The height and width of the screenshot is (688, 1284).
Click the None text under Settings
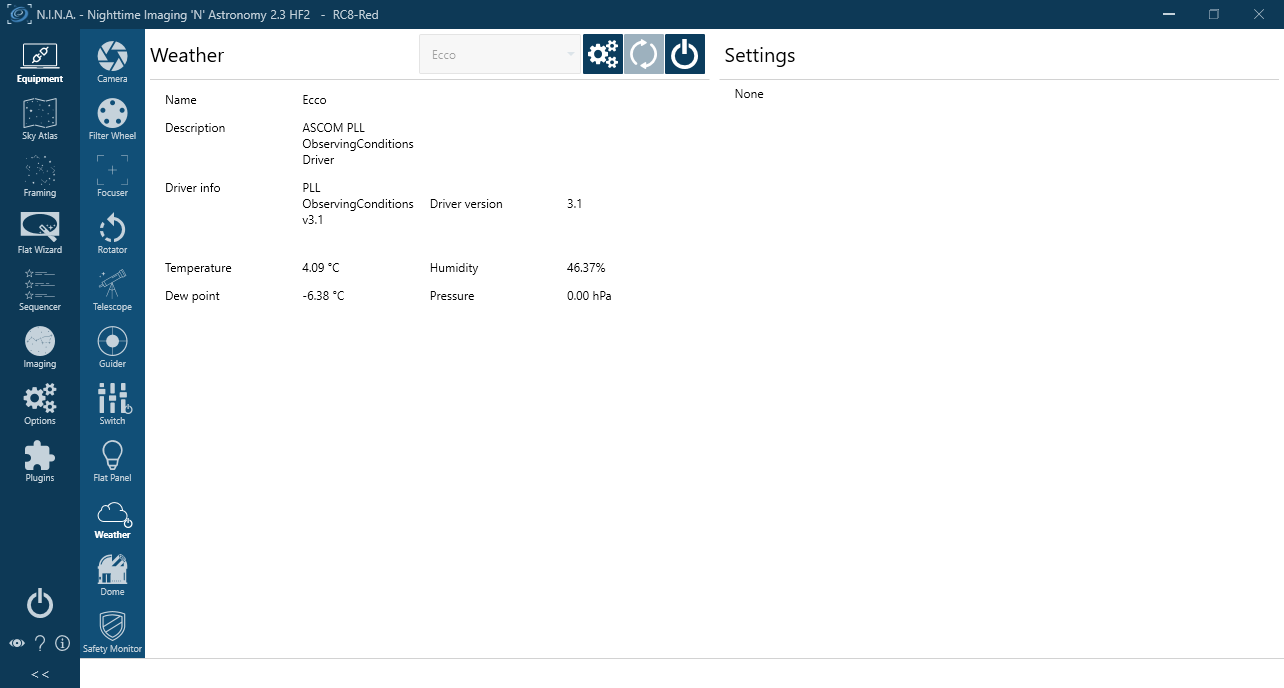[x=749, y=94]
